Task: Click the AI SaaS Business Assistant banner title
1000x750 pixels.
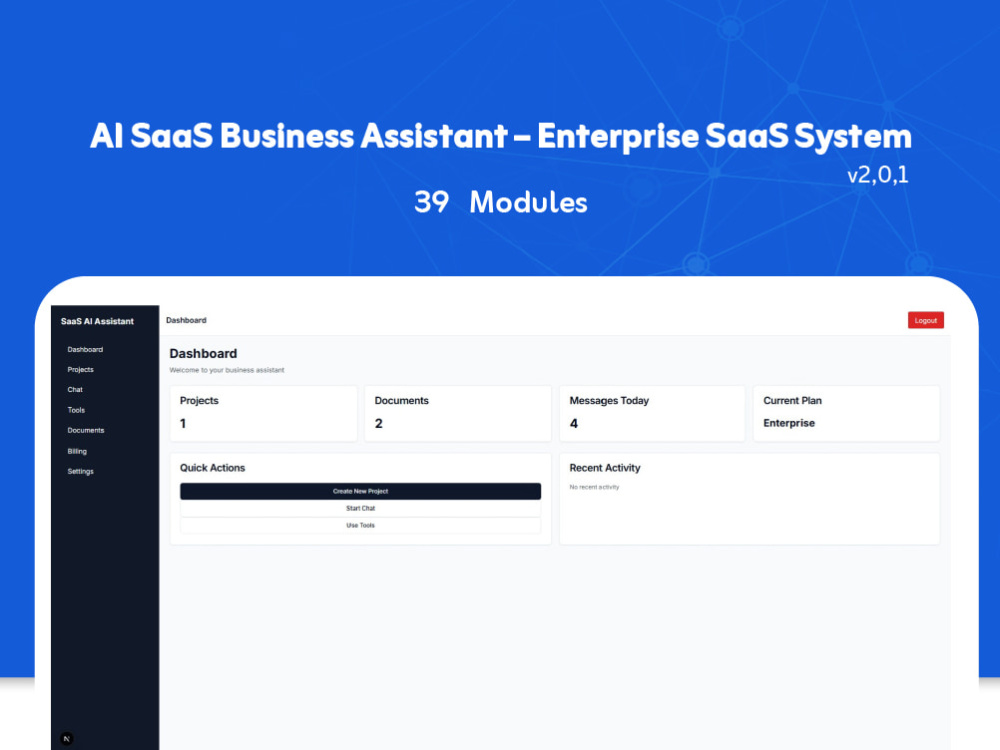Action: coord(501,136)
